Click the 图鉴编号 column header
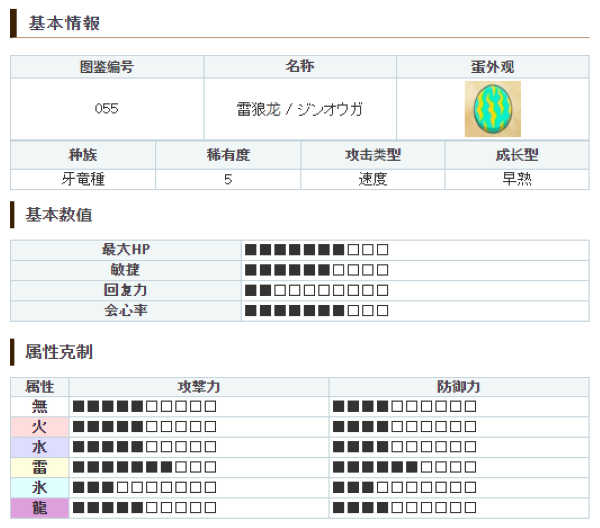600x528 pixels. (107, 67)
